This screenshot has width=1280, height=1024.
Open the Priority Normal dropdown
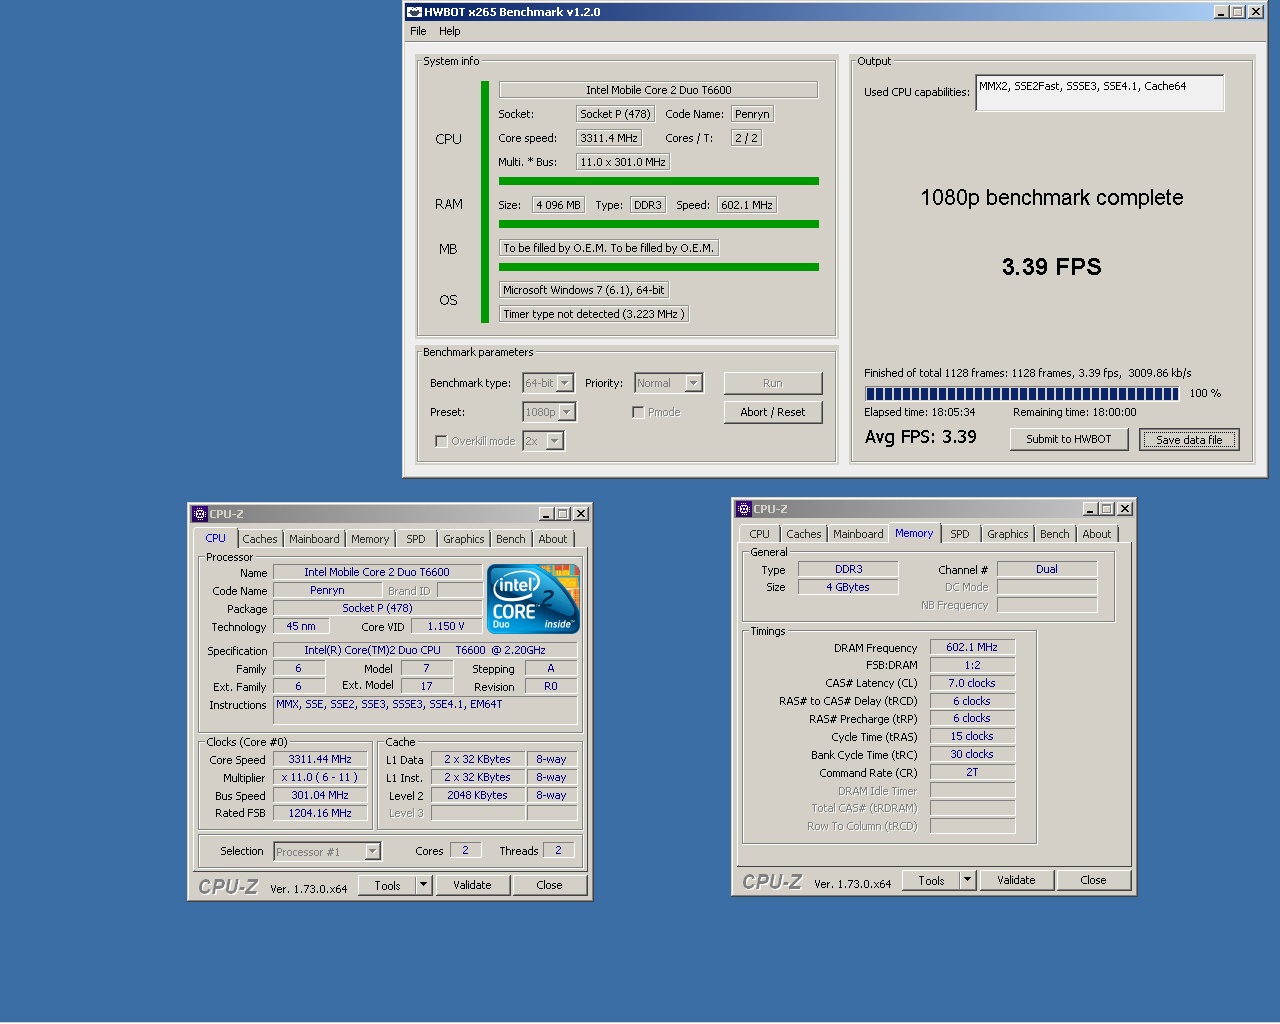(x=694, y=383)
